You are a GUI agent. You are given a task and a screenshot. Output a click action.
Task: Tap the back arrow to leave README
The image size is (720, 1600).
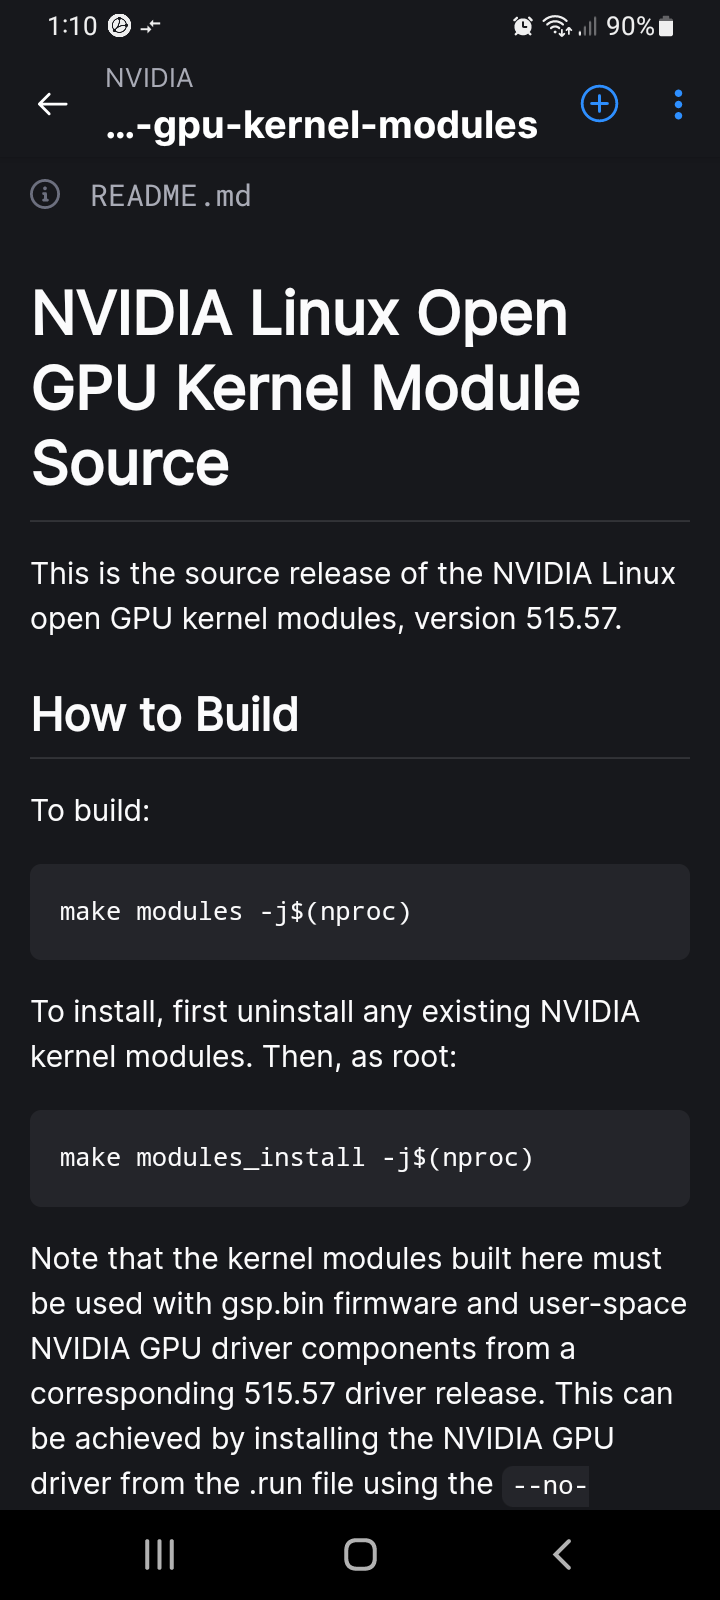[51, 103]
